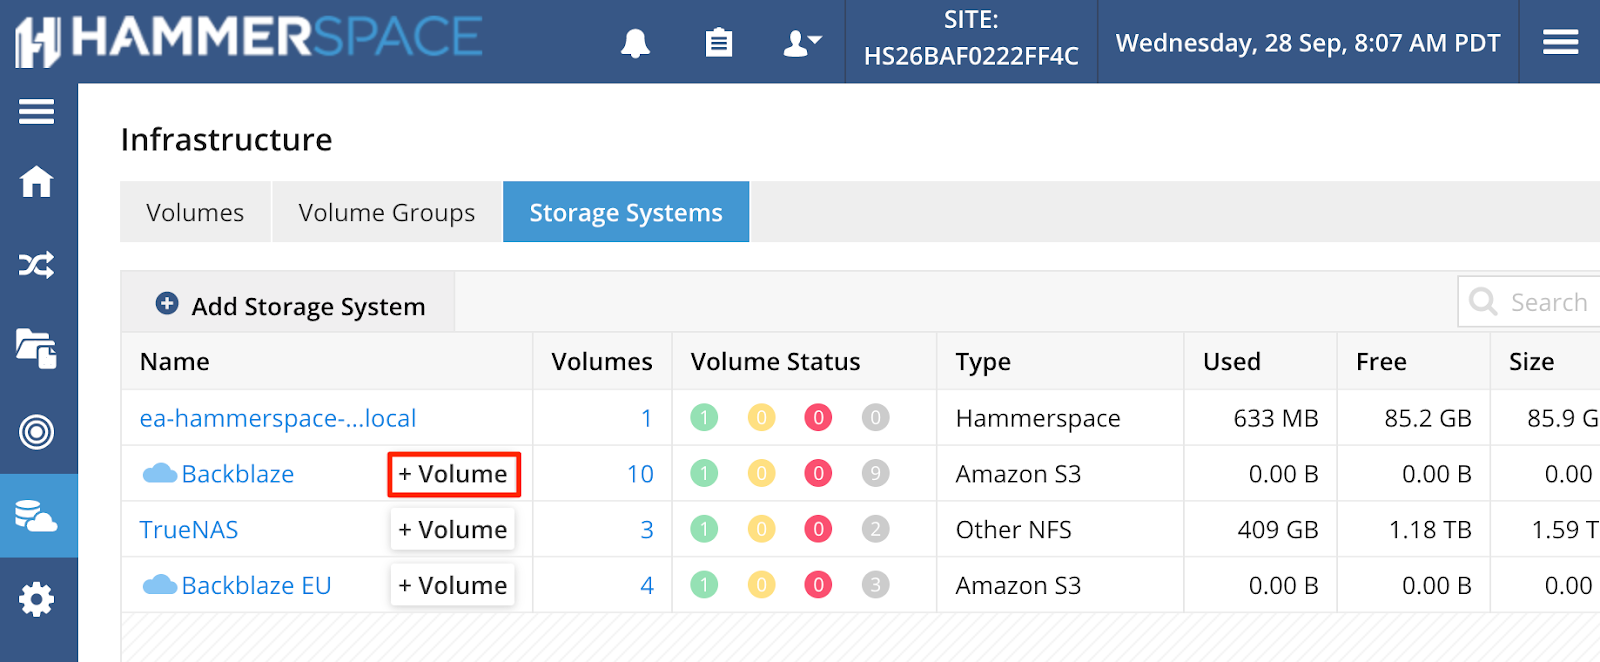Viewport: 1600px width, 662px height.
Task: Click the green status badge for ea-hammerspace row
Action: [704, 417]
